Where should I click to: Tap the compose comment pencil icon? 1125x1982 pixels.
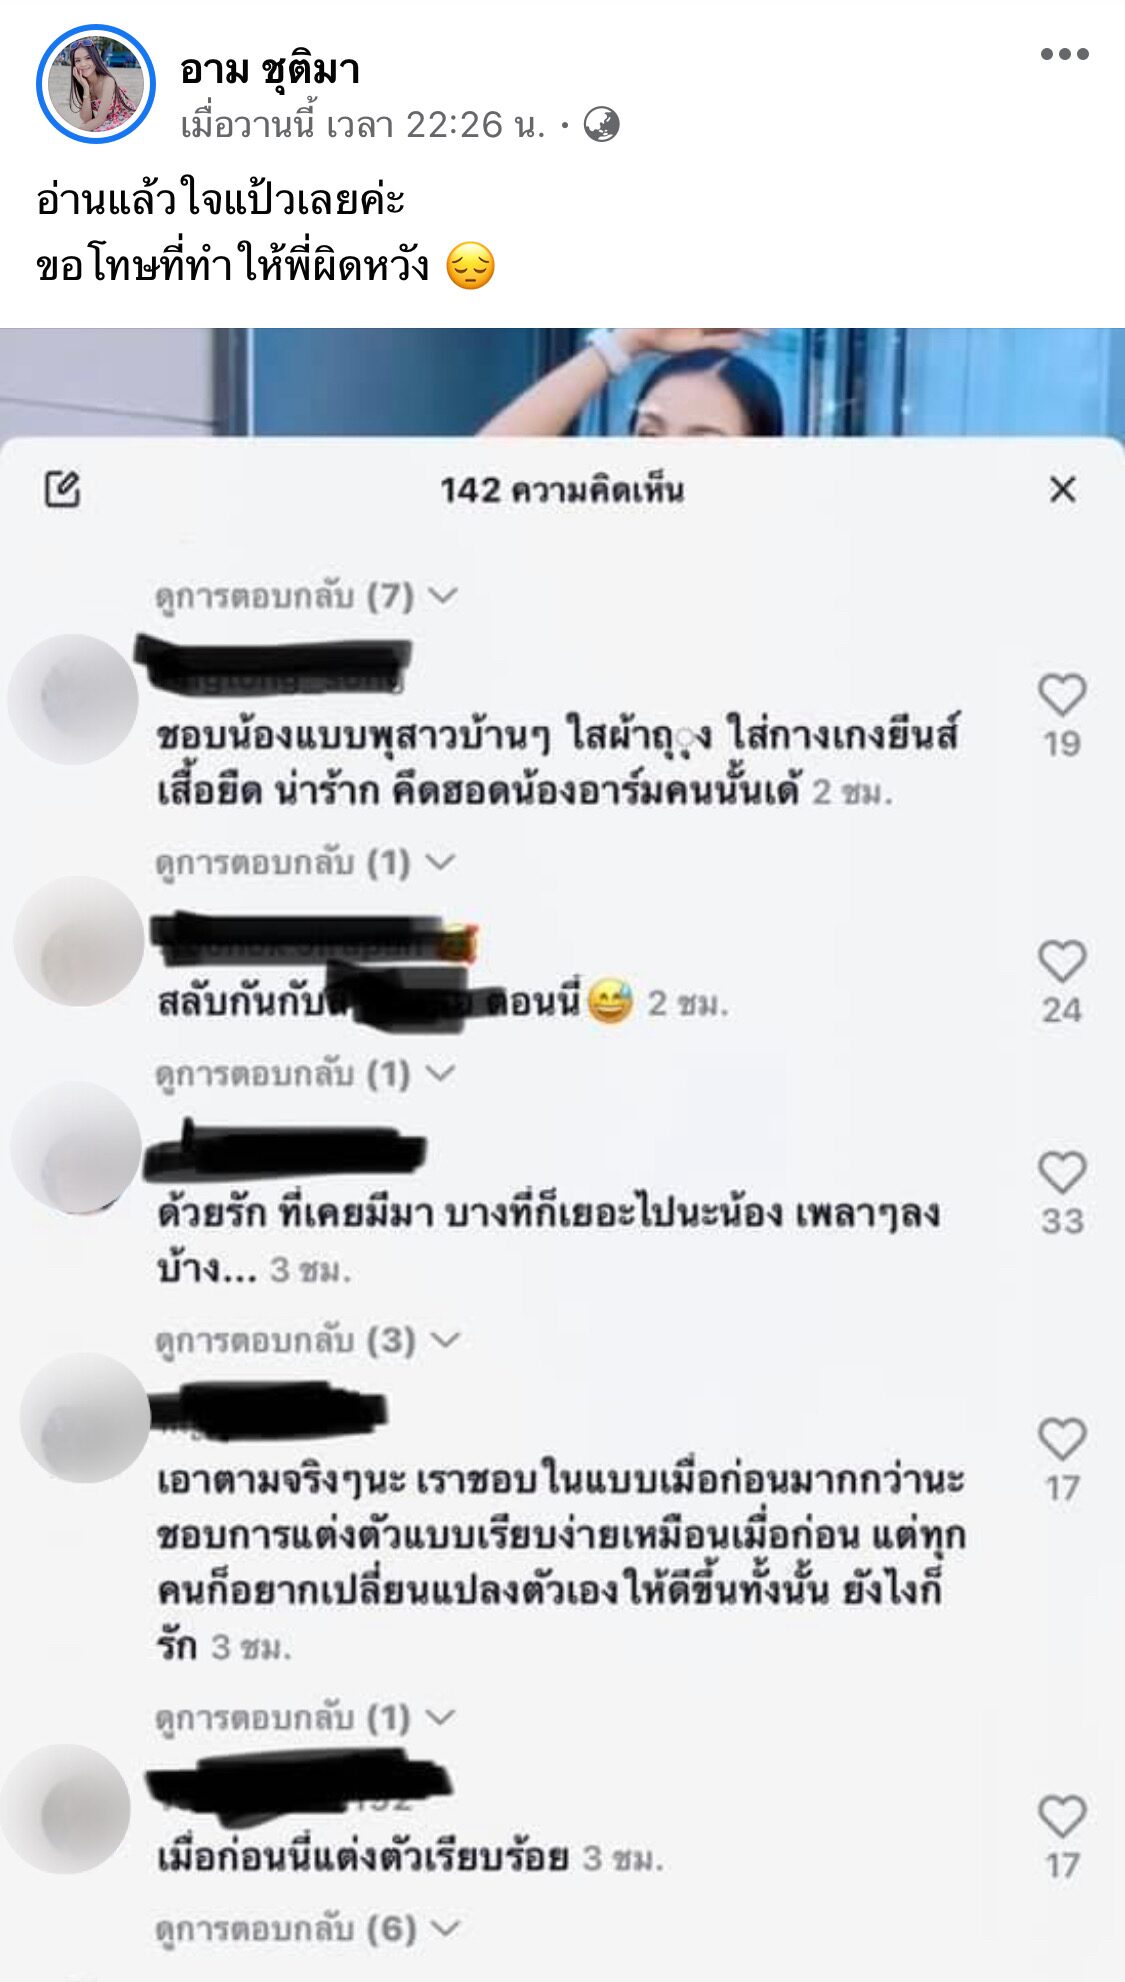[x=63, y=489]
